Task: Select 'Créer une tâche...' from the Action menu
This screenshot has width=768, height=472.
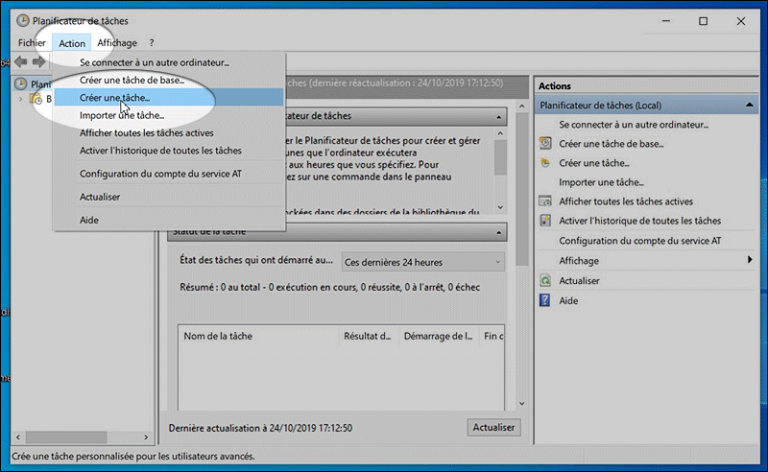Action: tap(114, 97)
